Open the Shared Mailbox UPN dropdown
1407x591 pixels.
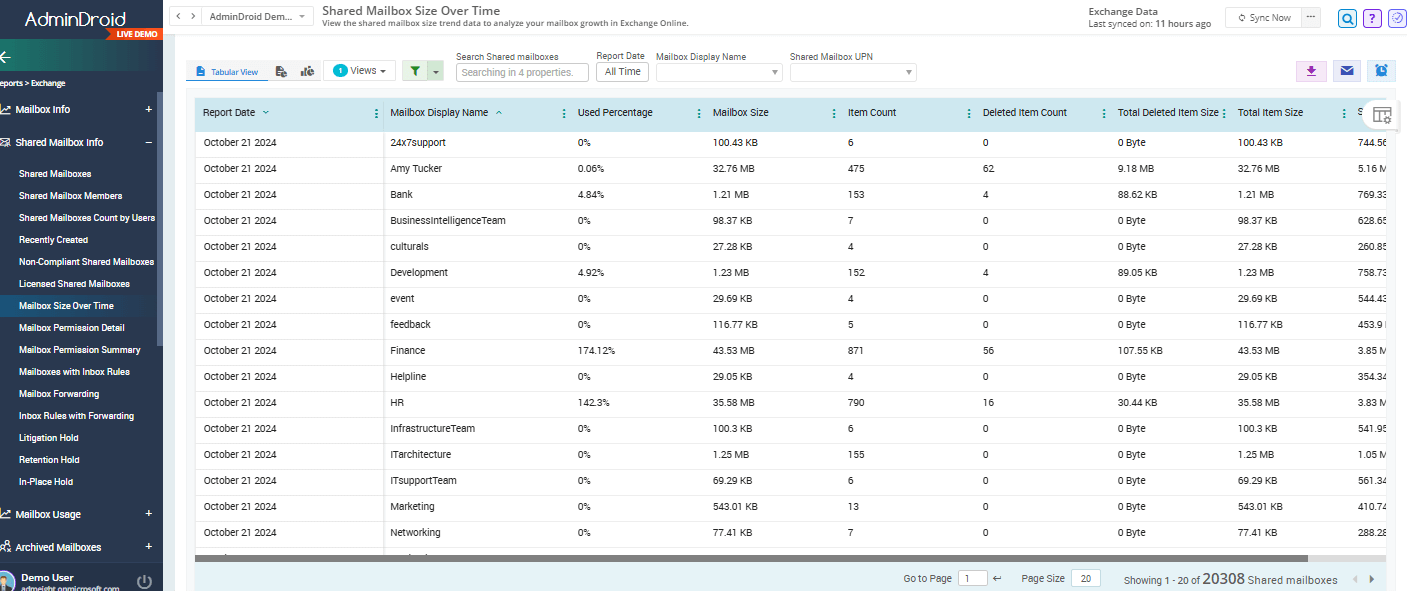click(852, 72)
